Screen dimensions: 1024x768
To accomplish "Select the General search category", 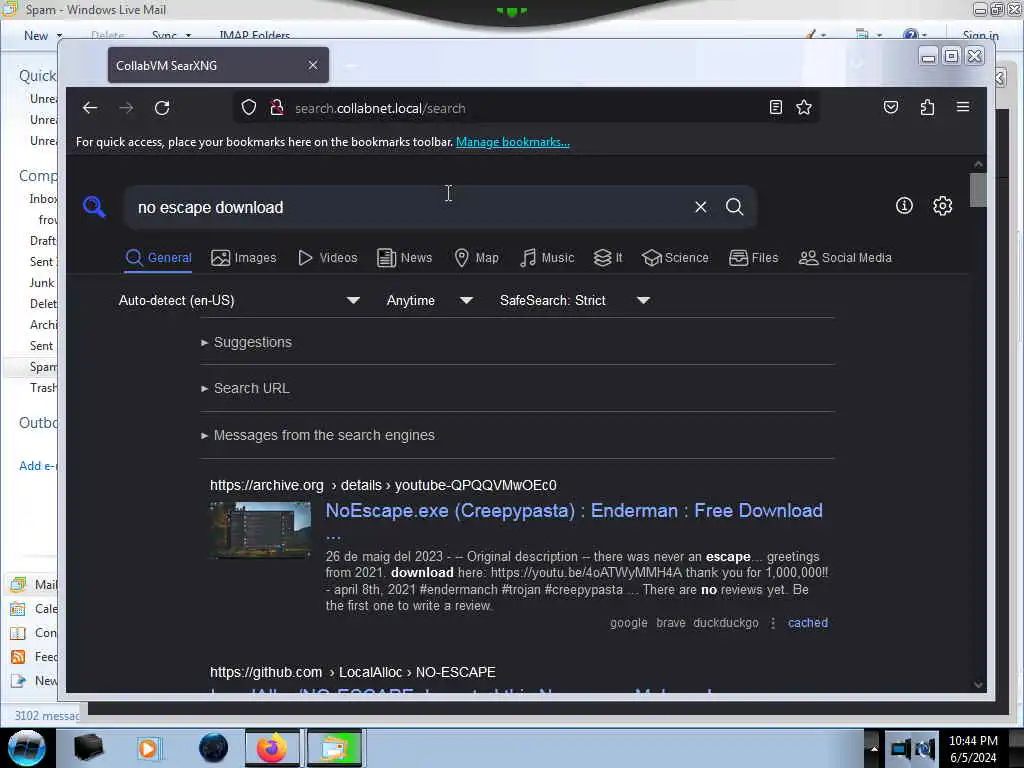I will coord(158,258).
